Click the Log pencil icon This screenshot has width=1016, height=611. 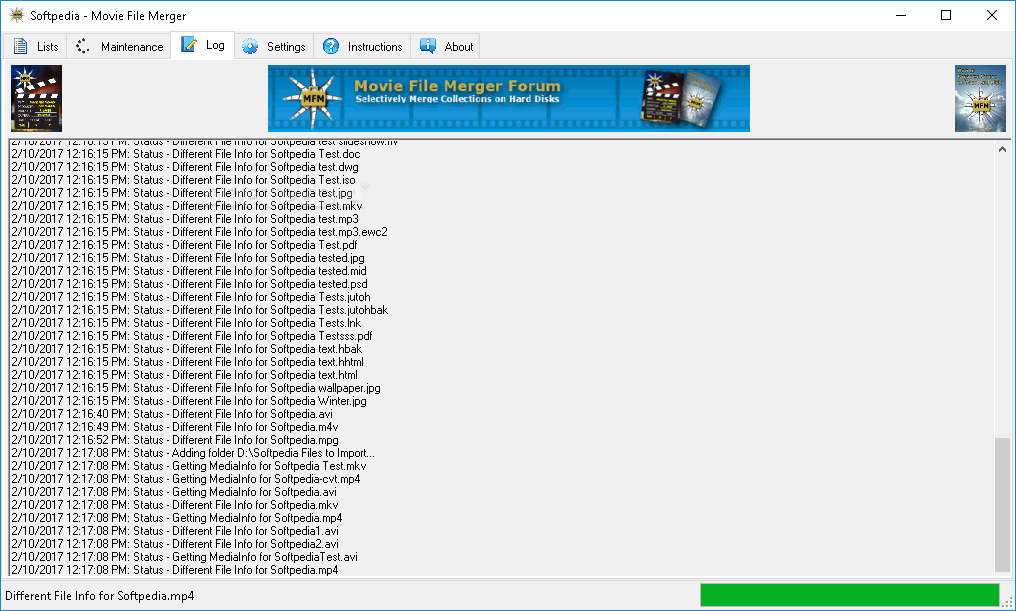[x=189, y=44]
